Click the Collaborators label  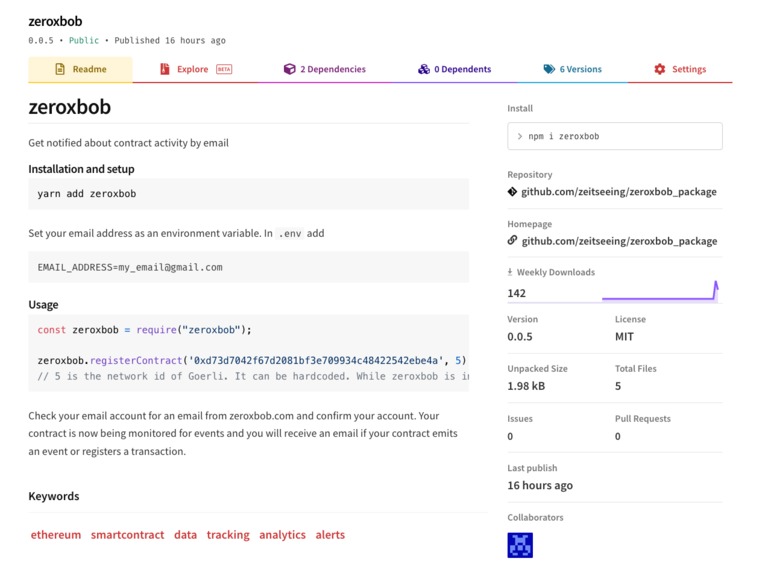535,517
